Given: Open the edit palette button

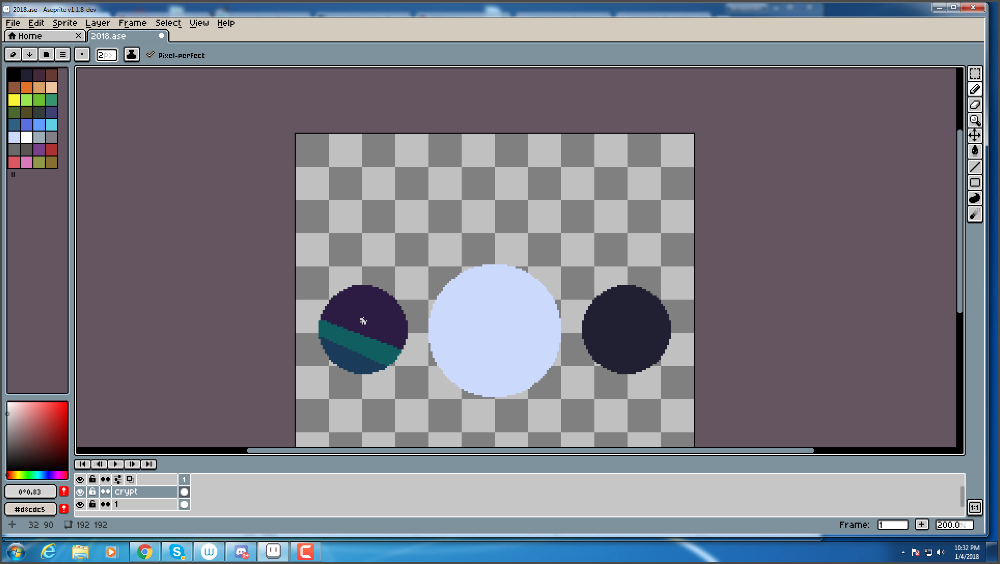Looking at the screenshot, I should coord(13,54).
